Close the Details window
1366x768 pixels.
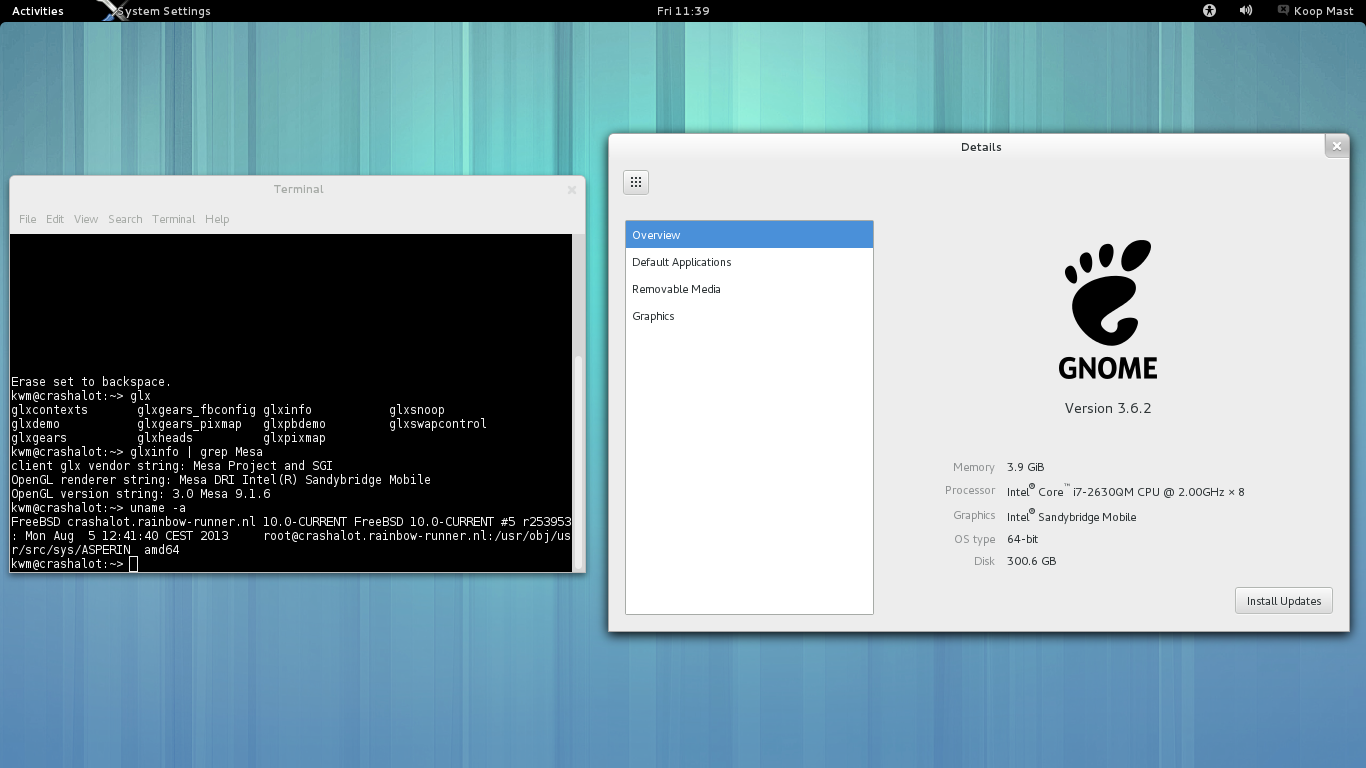[x=1336, y=147]
